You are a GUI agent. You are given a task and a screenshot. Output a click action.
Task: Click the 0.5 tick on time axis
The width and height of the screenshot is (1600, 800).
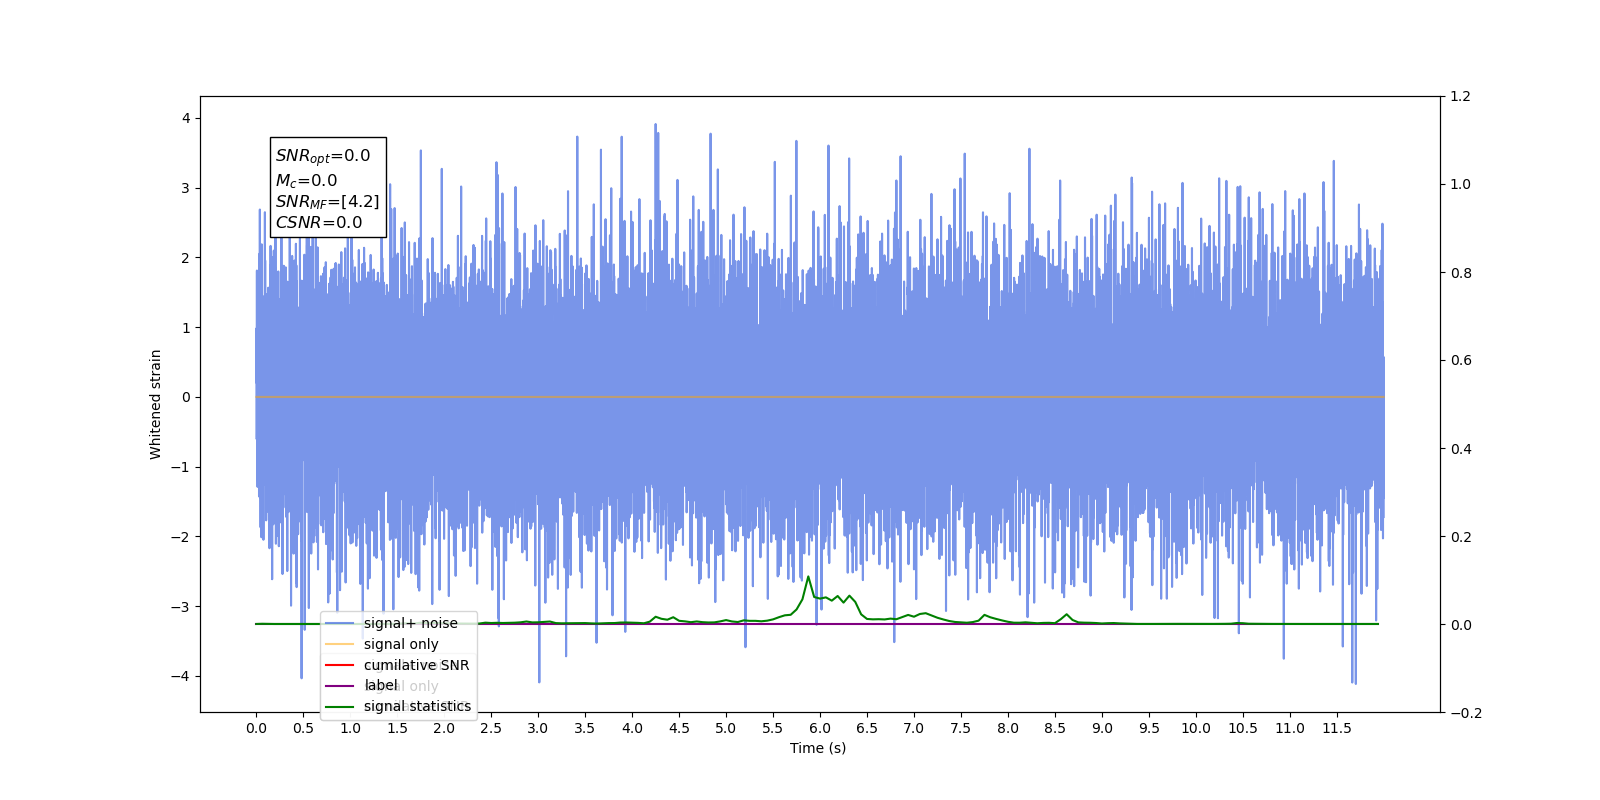point(303,728)
